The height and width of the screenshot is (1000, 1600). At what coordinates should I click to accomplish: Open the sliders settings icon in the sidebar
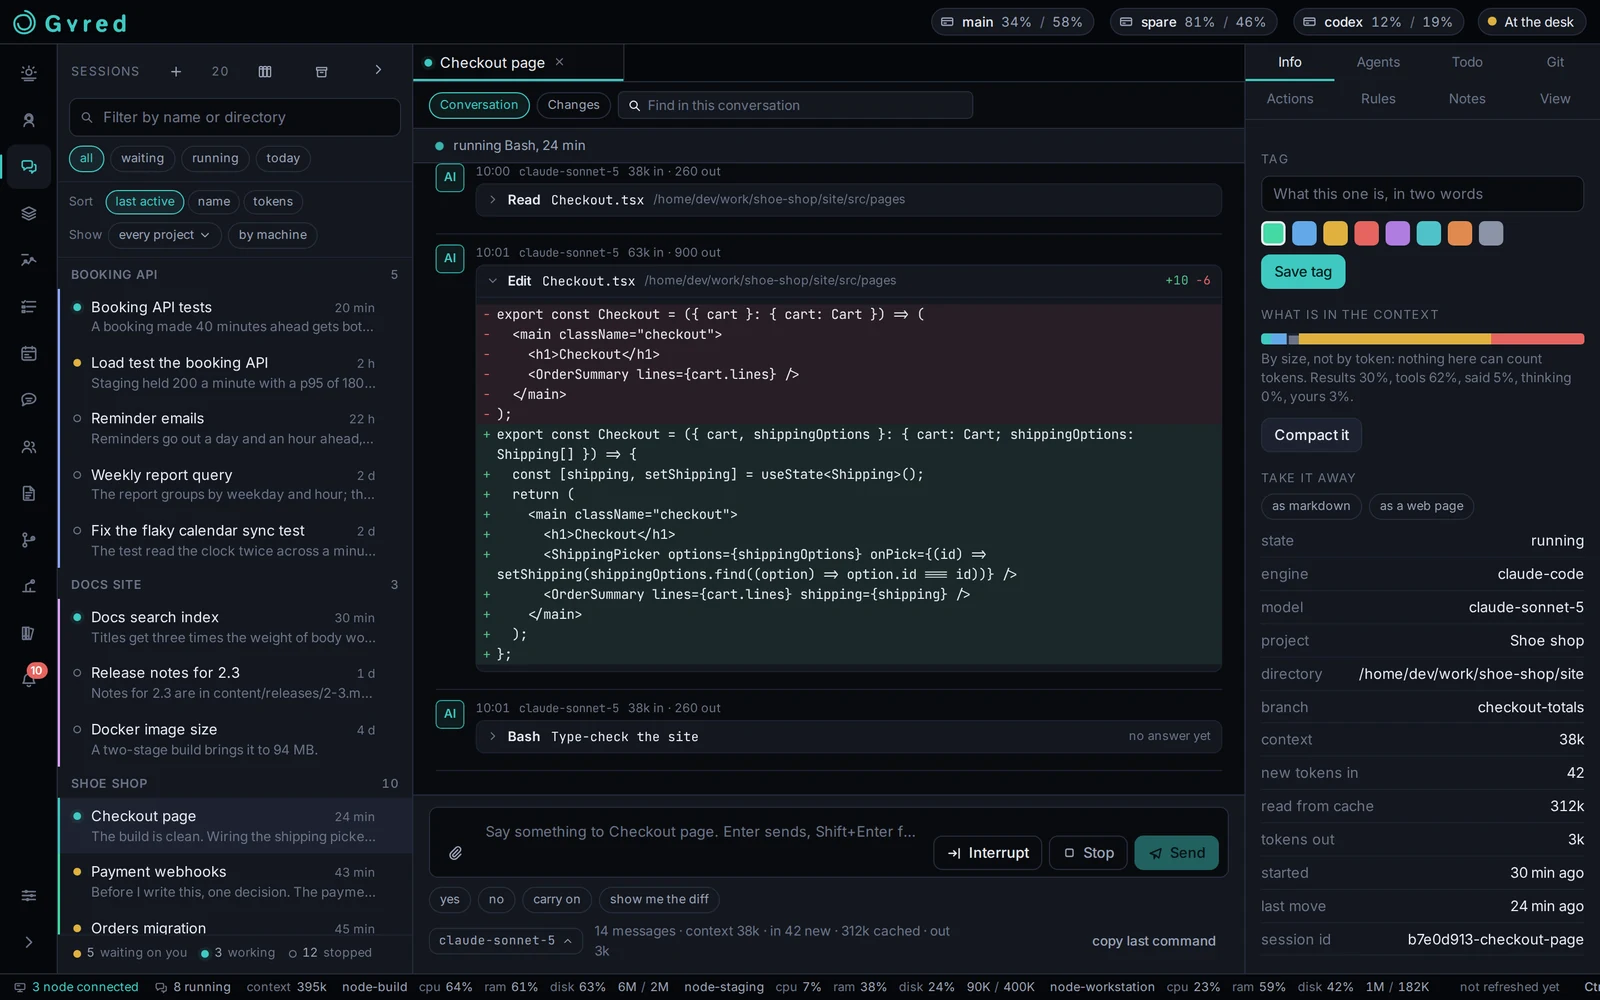[29, 896]
